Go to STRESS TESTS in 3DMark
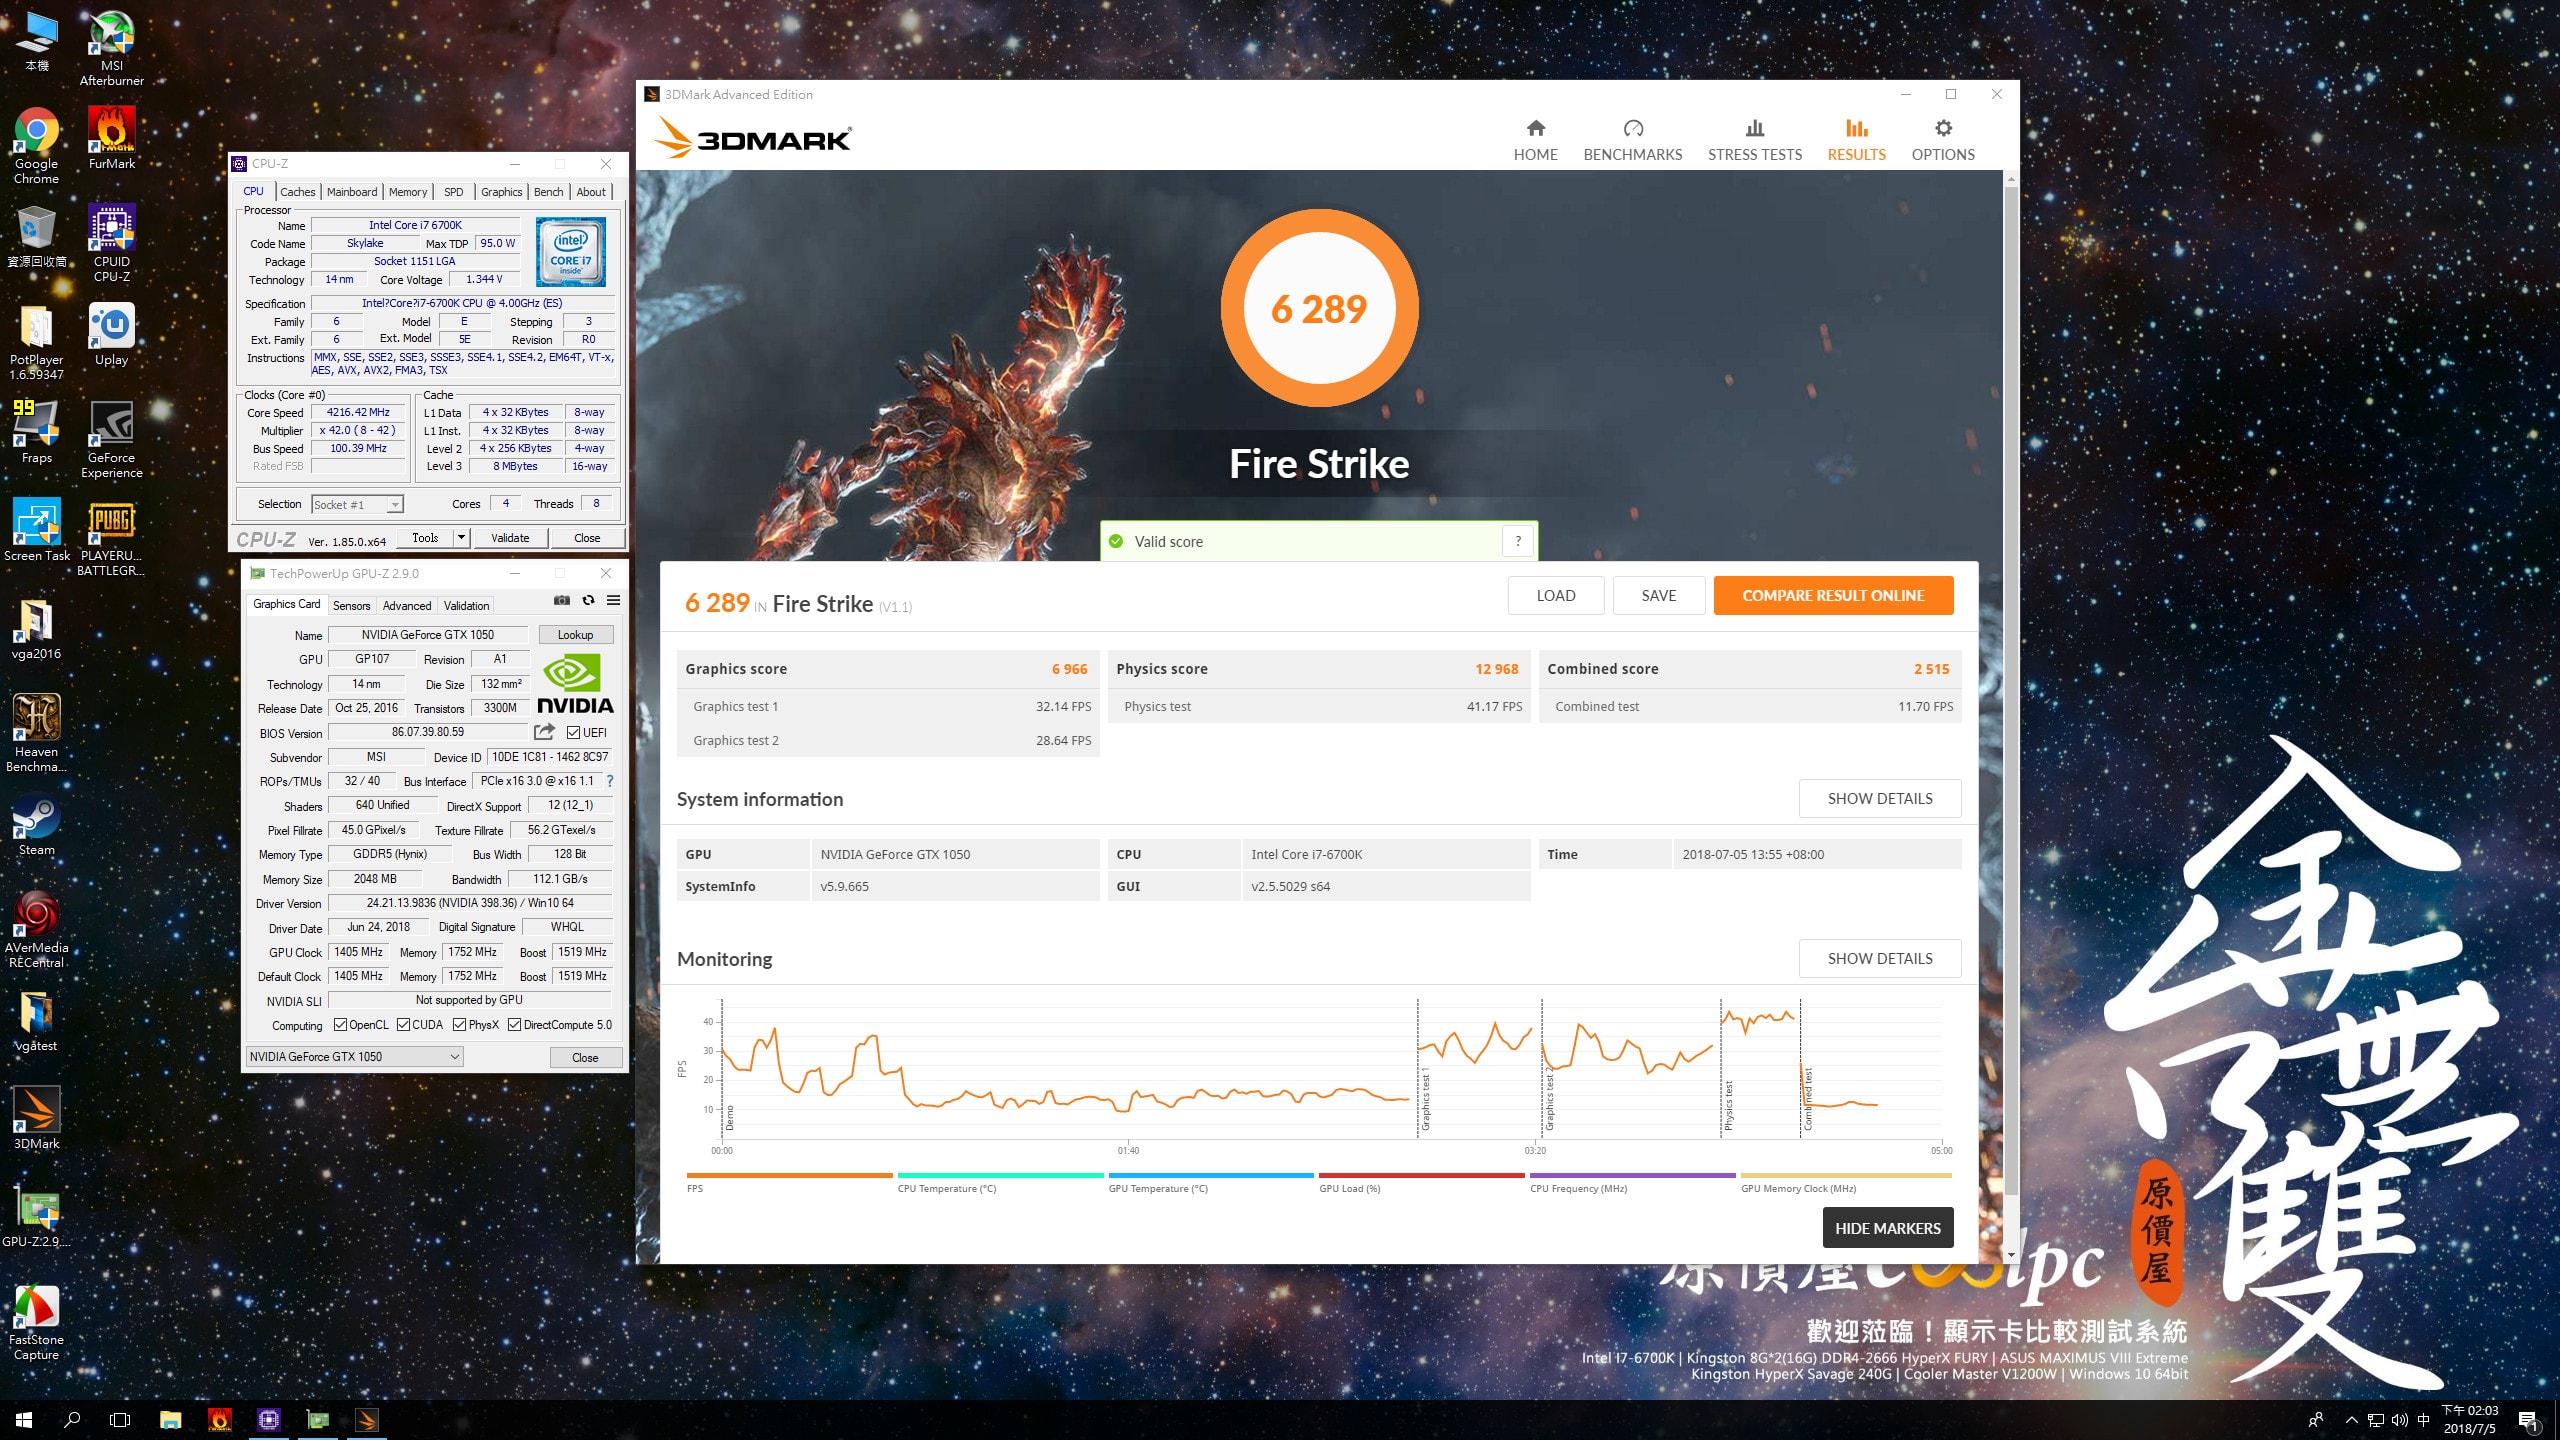The height and width of the screenshot is (1440, 2560). (1754, 140)
